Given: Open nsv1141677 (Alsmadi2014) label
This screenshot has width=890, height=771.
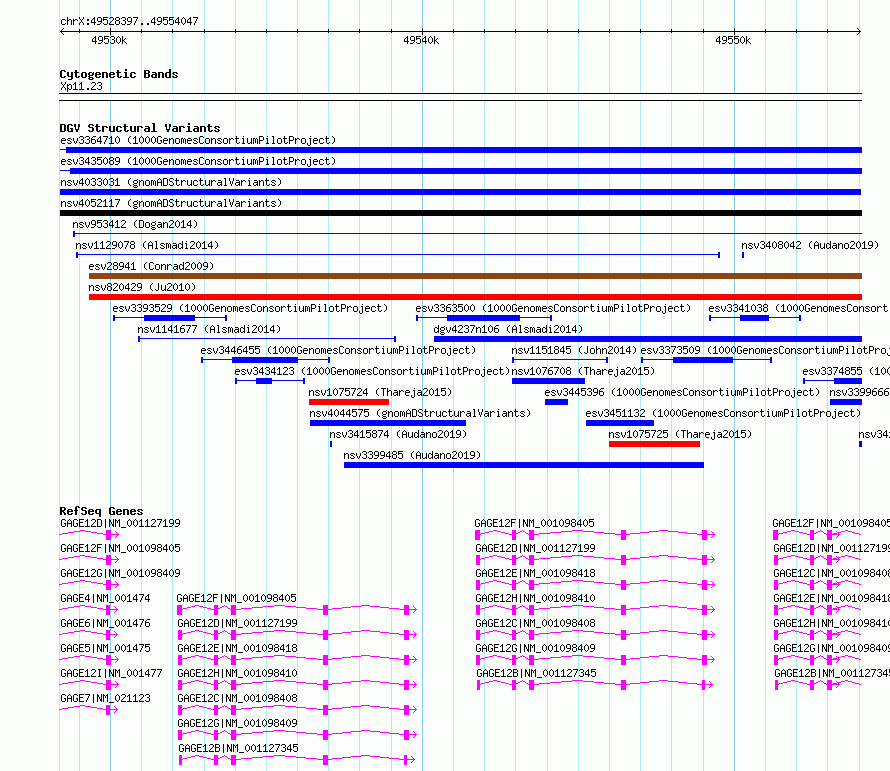Looking at the screenshot, I should [x=209, y=329].
